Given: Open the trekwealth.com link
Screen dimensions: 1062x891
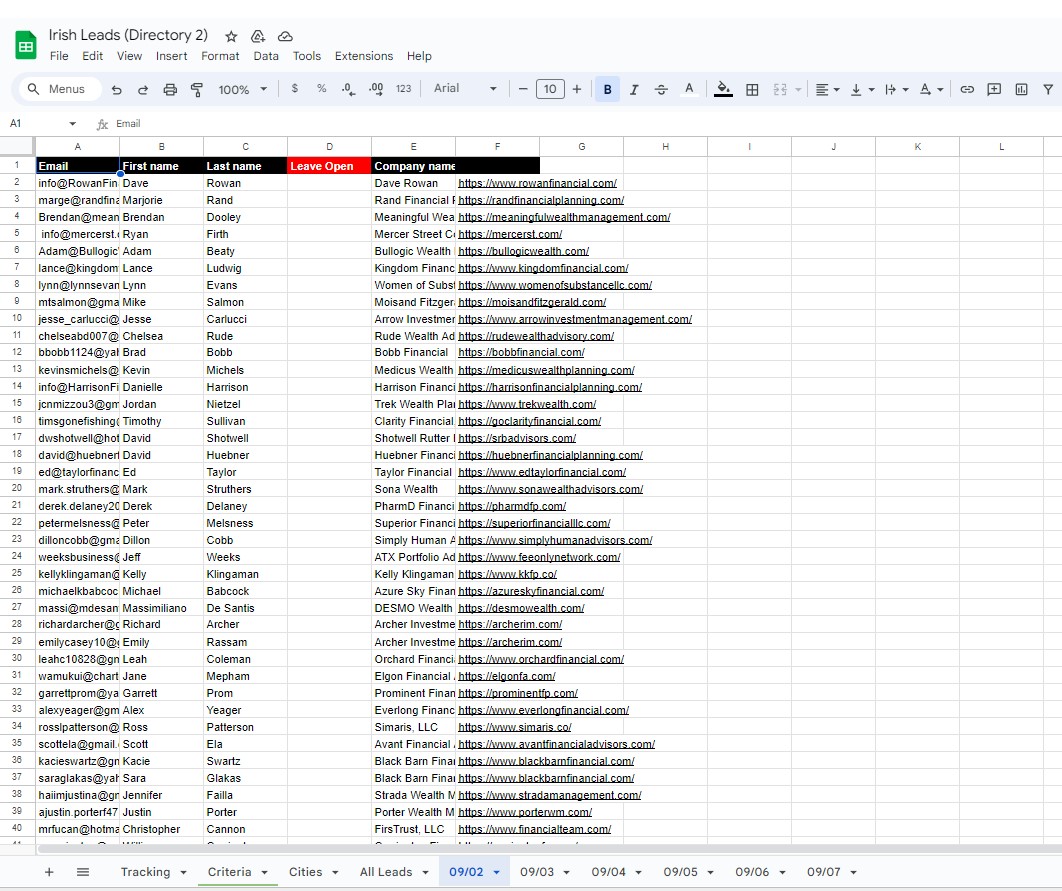Looking at the screenshot, I should tap(527, 404).
